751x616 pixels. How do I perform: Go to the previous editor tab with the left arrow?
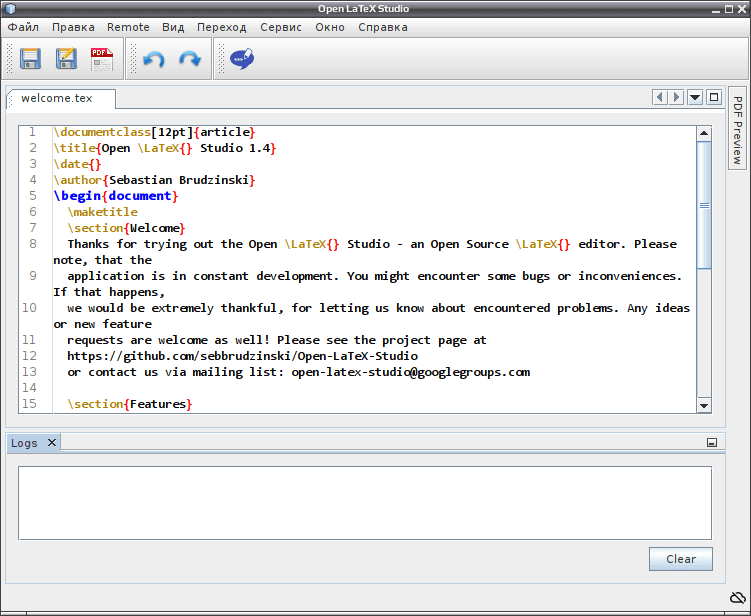(x=660, y=97)
